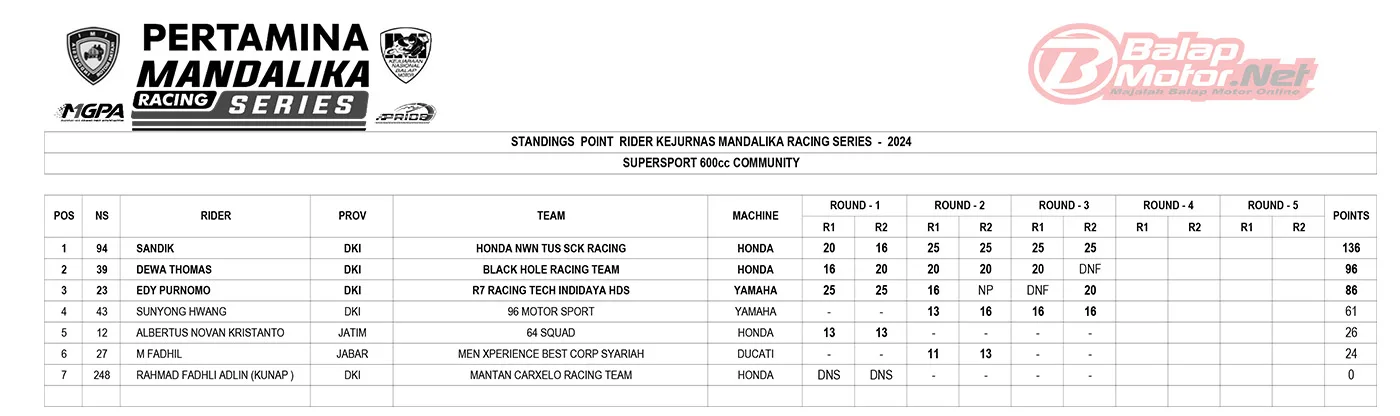Click team R7 RACING TECH INDIDAYA HDS

click(x=550, y=290)
